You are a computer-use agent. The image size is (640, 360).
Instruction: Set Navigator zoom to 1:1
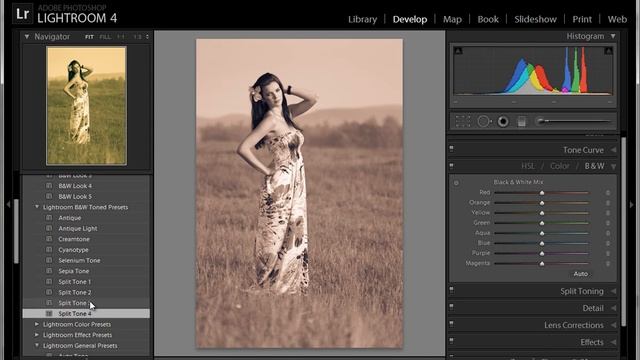[121, 37]
